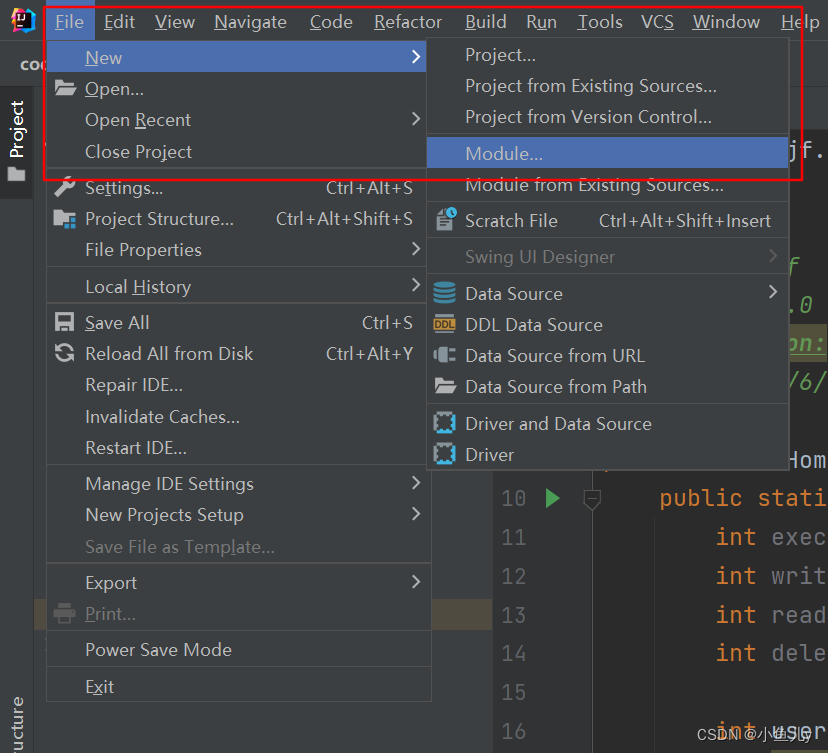
Task: Open the Build menu
Action: tap(486, 22)
